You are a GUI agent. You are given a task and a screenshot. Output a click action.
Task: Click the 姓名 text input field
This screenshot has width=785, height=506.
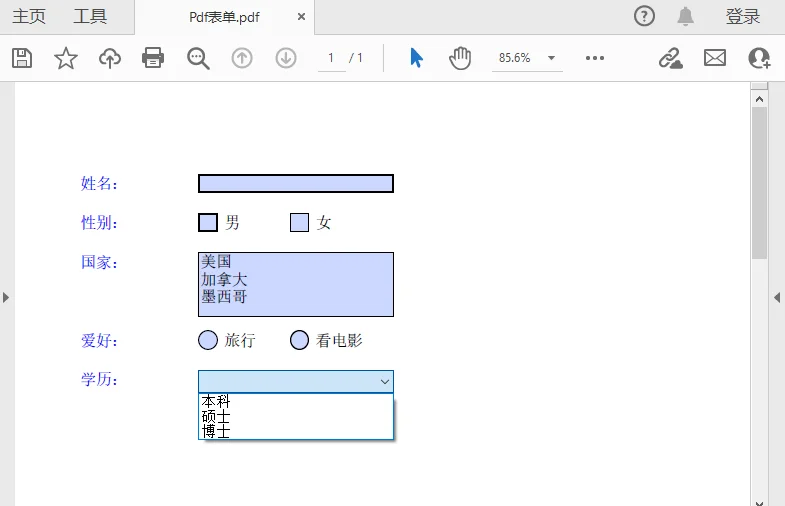(x=296, y=183)
